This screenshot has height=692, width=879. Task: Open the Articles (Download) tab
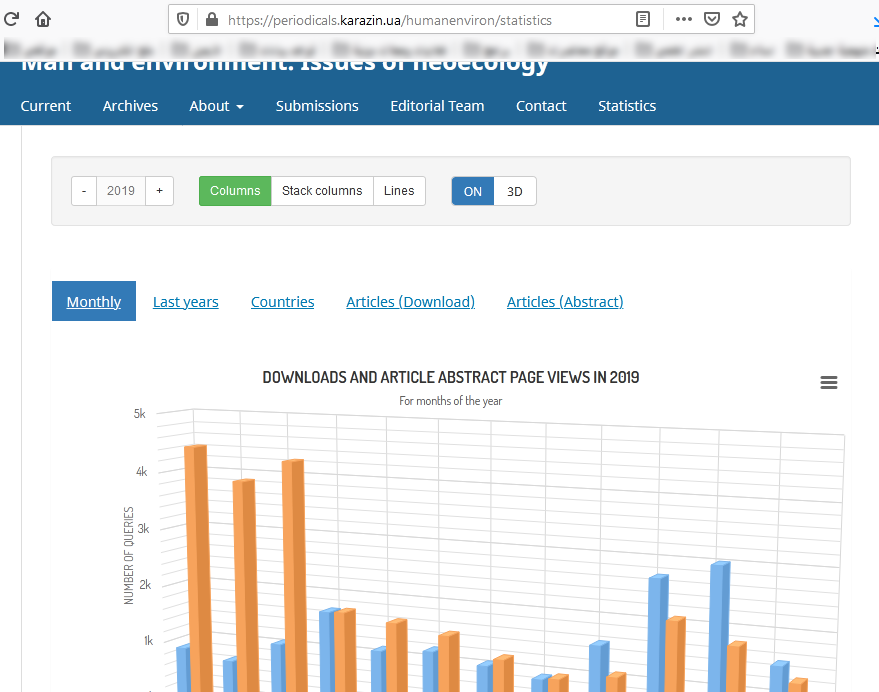[x=410, y=302]
